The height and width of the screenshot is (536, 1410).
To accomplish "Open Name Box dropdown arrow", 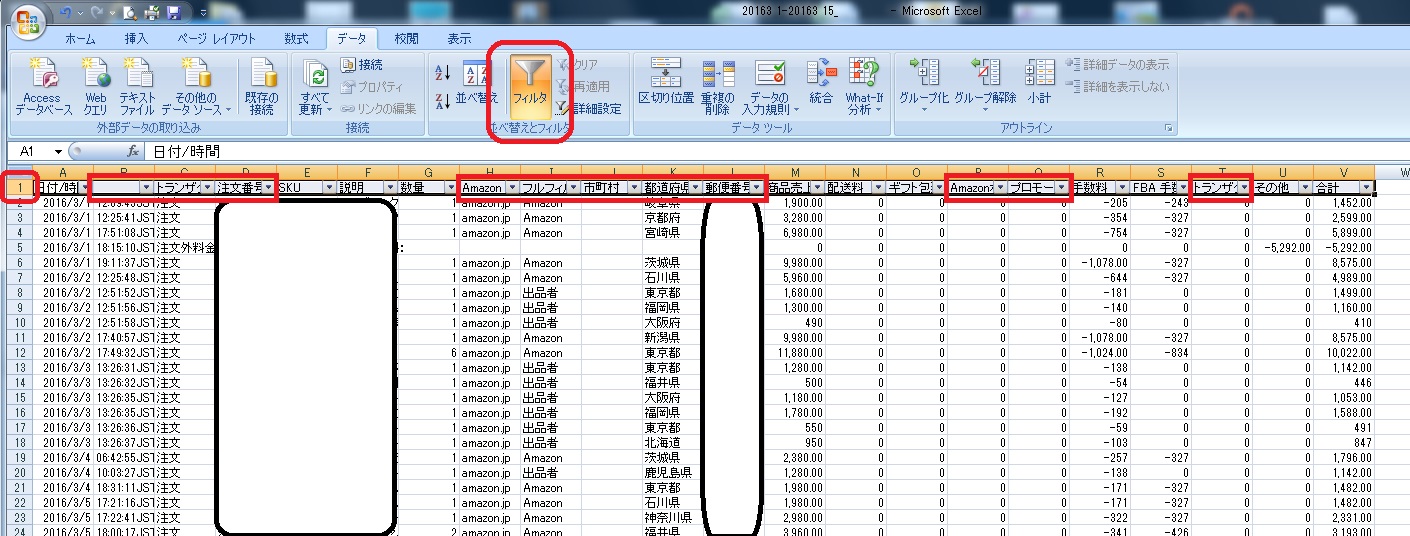I will click(x=58, y=152).
